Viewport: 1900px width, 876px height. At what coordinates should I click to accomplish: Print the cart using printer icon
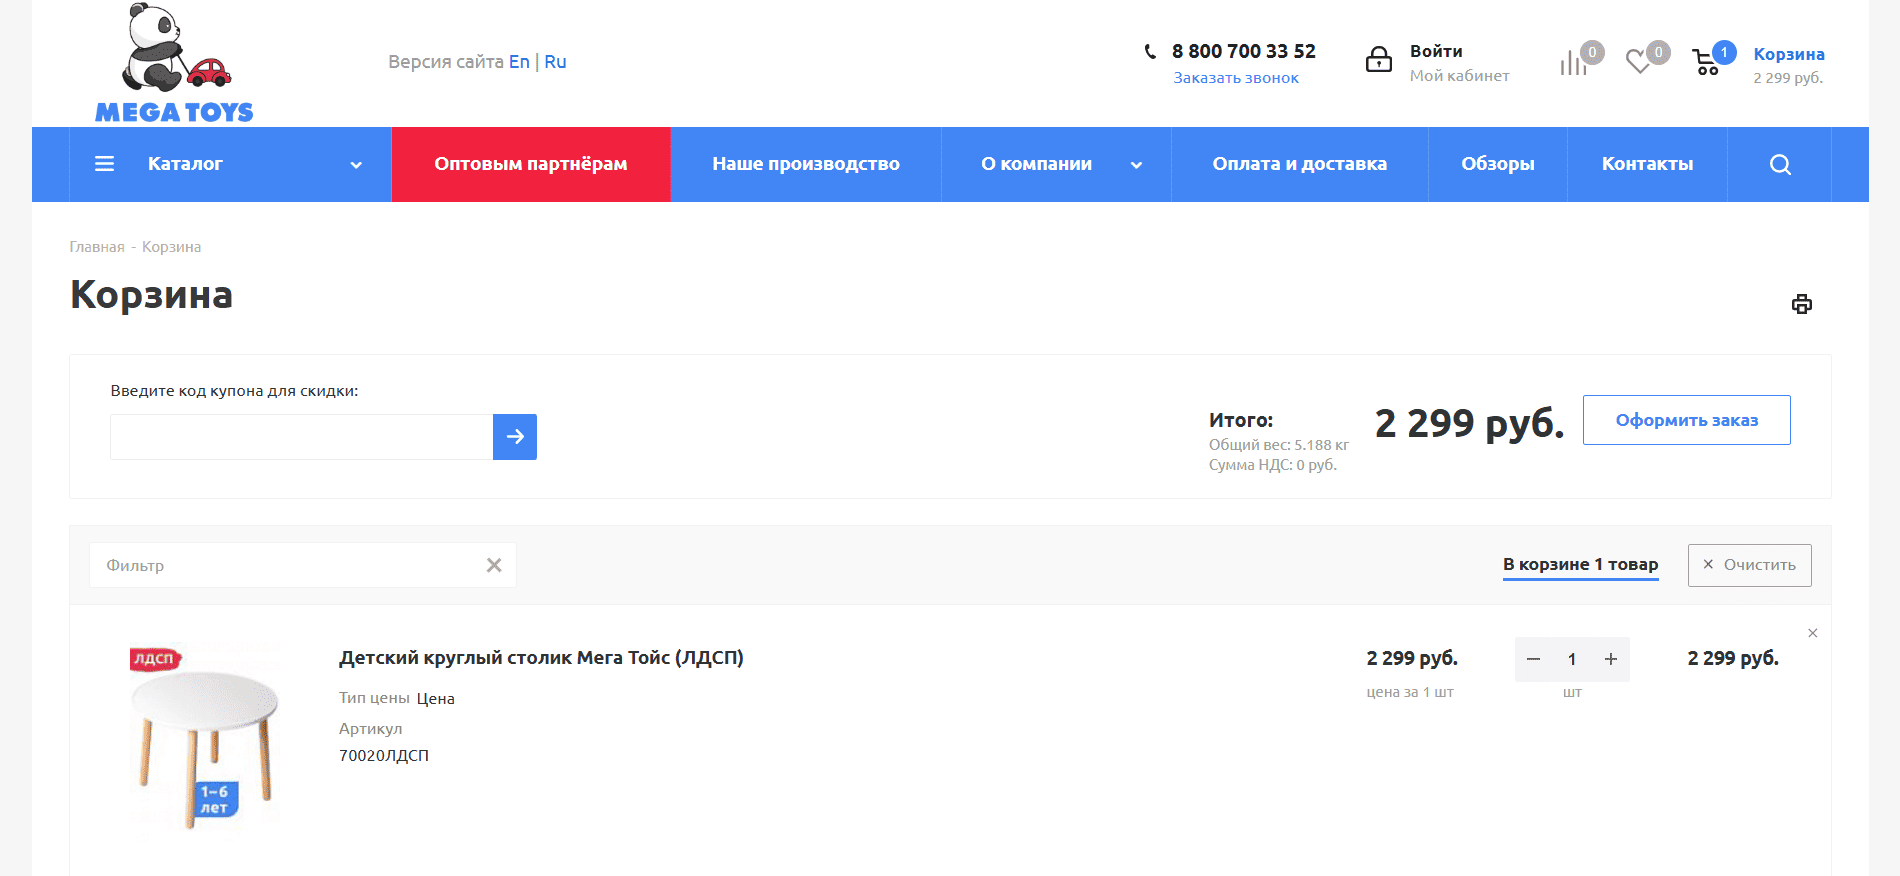(1802, 304)
